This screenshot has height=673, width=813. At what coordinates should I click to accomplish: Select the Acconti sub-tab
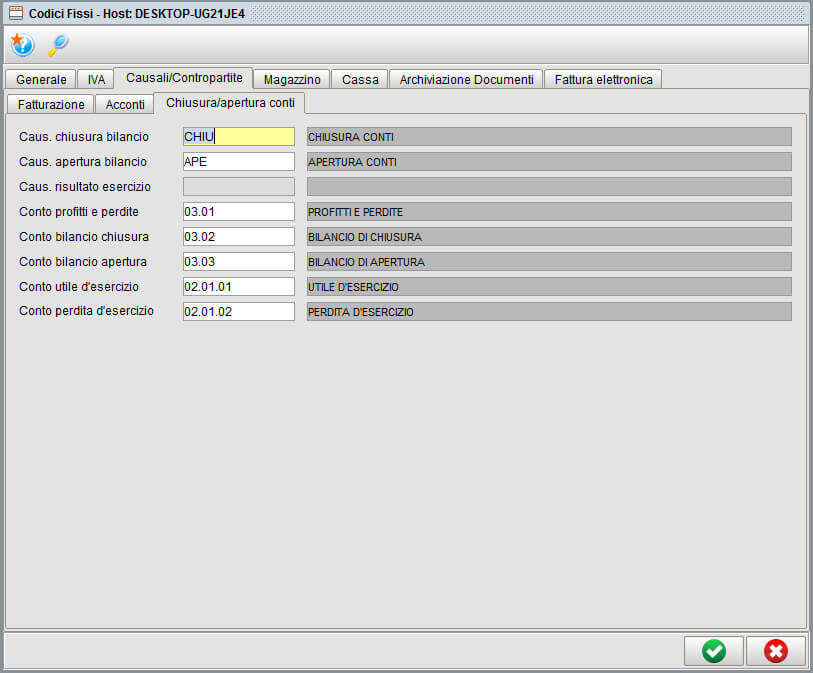coord(125,104)
